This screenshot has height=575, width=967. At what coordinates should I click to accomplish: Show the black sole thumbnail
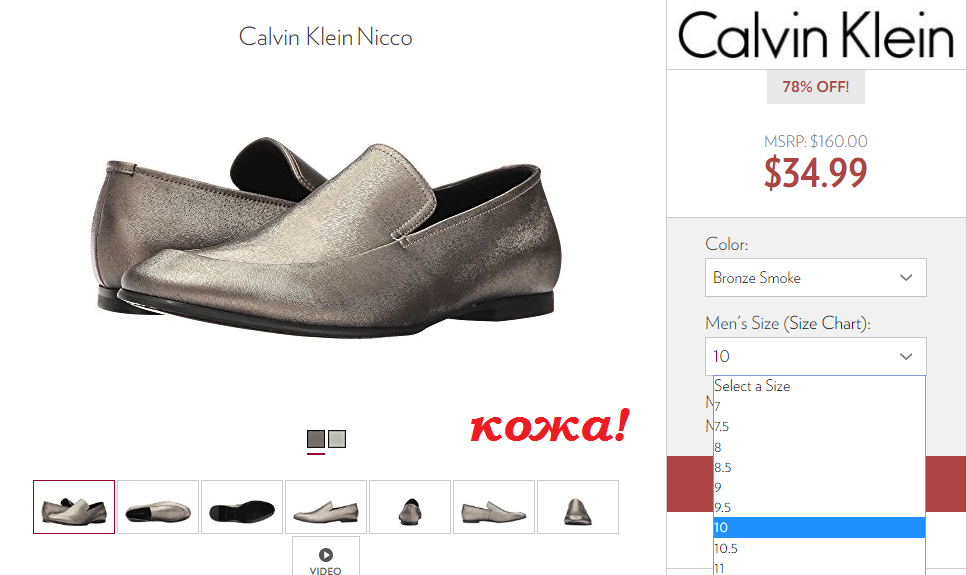242,507
